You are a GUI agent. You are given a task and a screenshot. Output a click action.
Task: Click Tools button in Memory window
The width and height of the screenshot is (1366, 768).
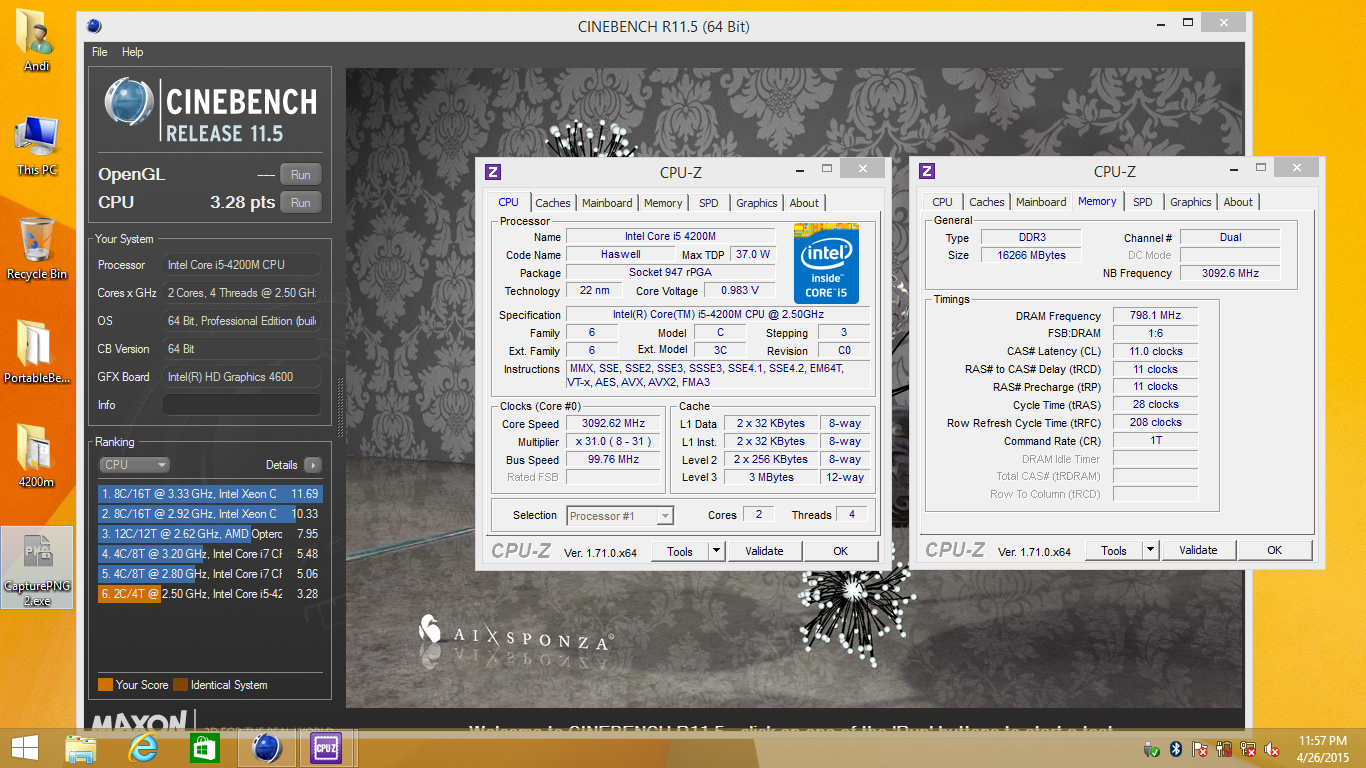(1114, 550)
